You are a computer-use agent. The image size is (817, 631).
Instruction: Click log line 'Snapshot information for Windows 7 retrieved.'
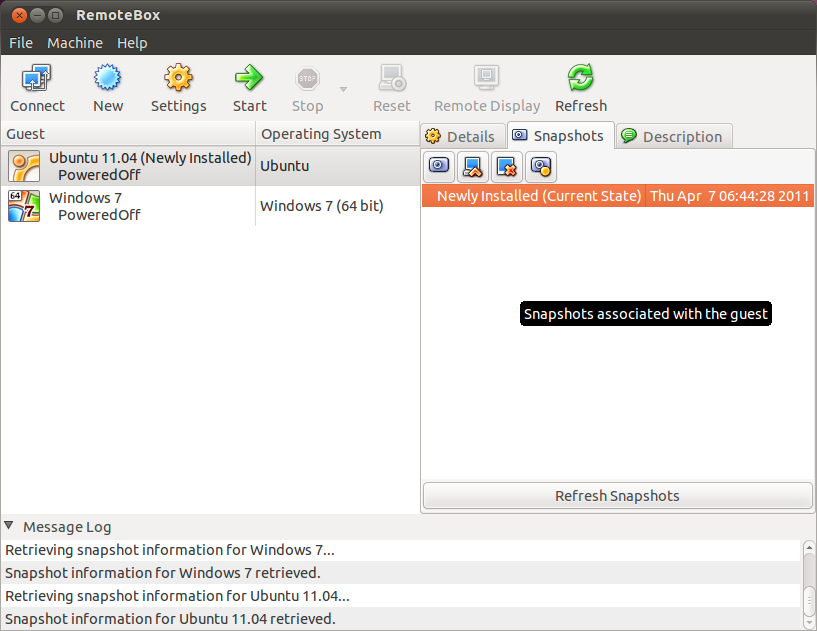tap(401, 573)
